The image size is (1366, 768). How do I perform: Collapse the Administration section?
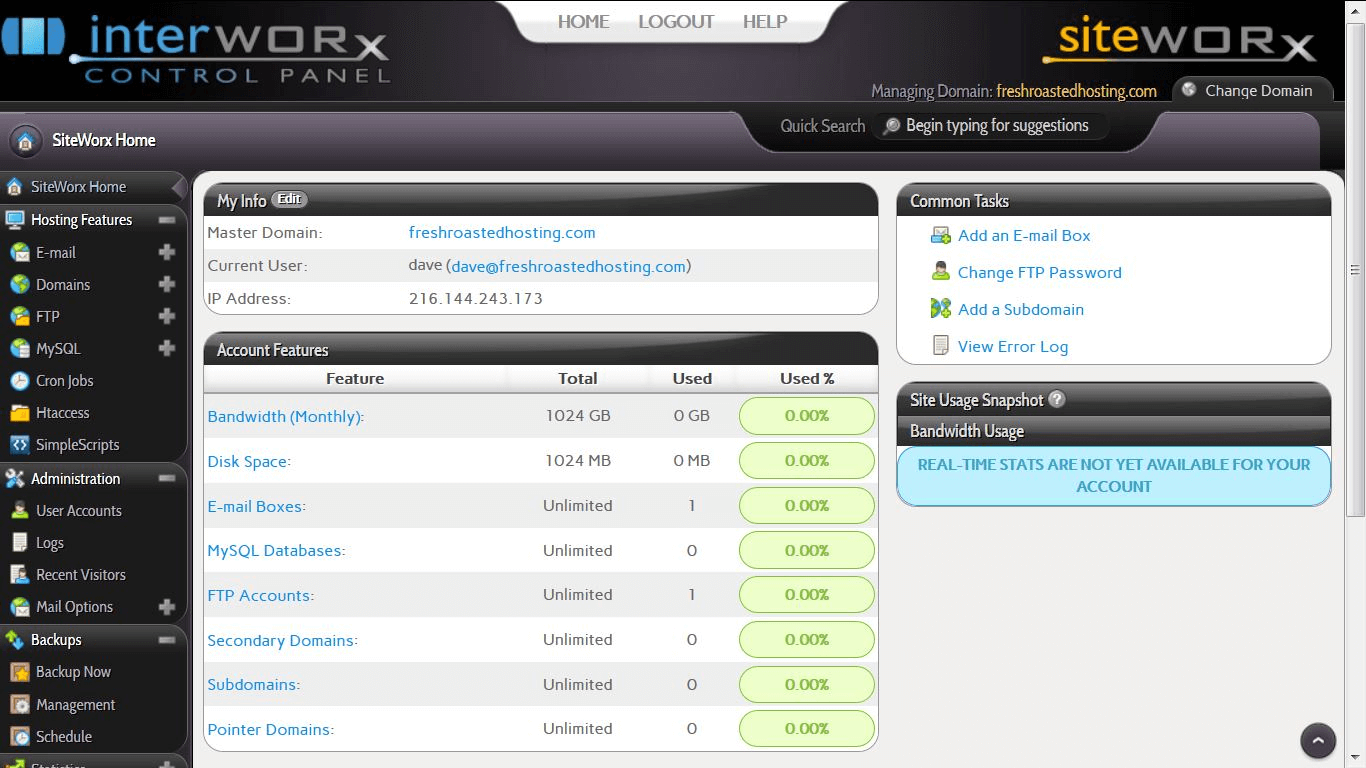point(167,479)
